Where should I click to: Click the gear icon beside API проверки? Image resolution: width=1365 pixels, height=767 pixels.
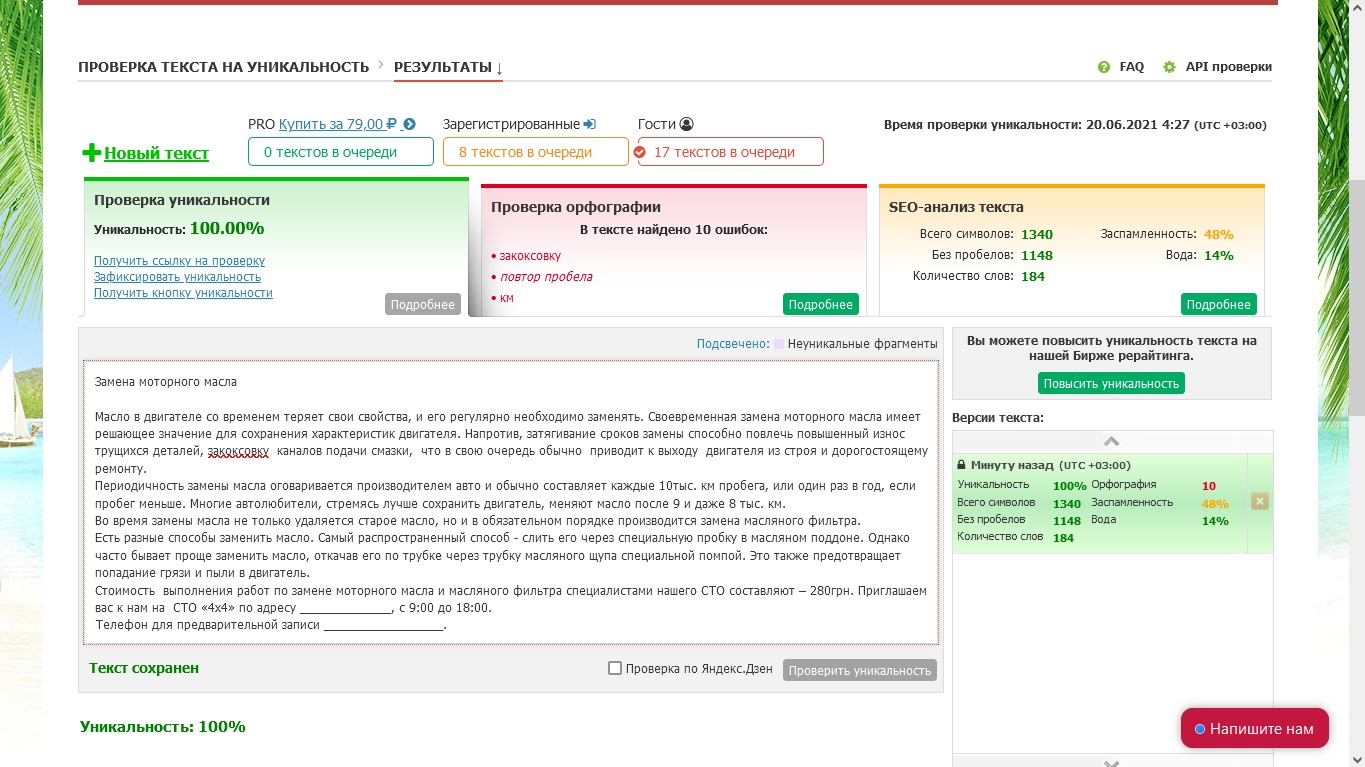point(1169,67)
